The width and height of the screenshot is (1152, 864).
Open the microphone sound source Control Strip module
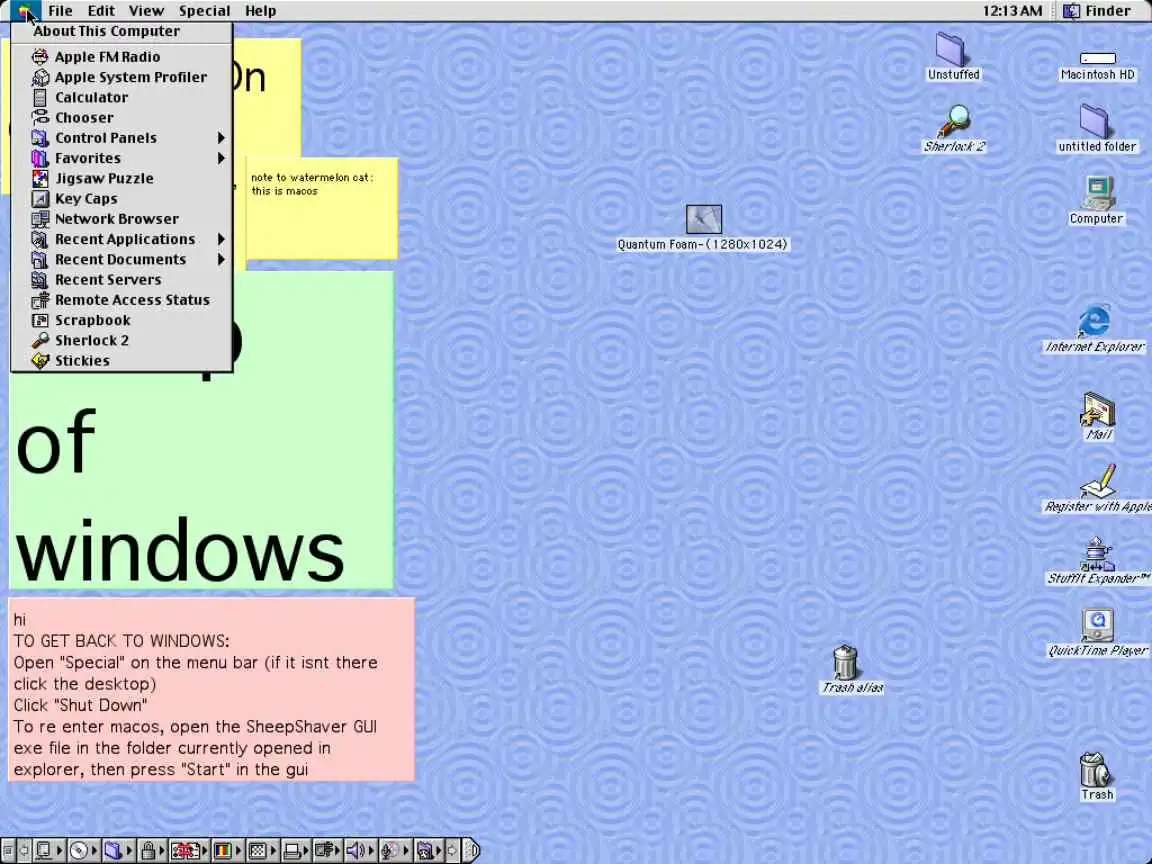[x=396, y=851]
